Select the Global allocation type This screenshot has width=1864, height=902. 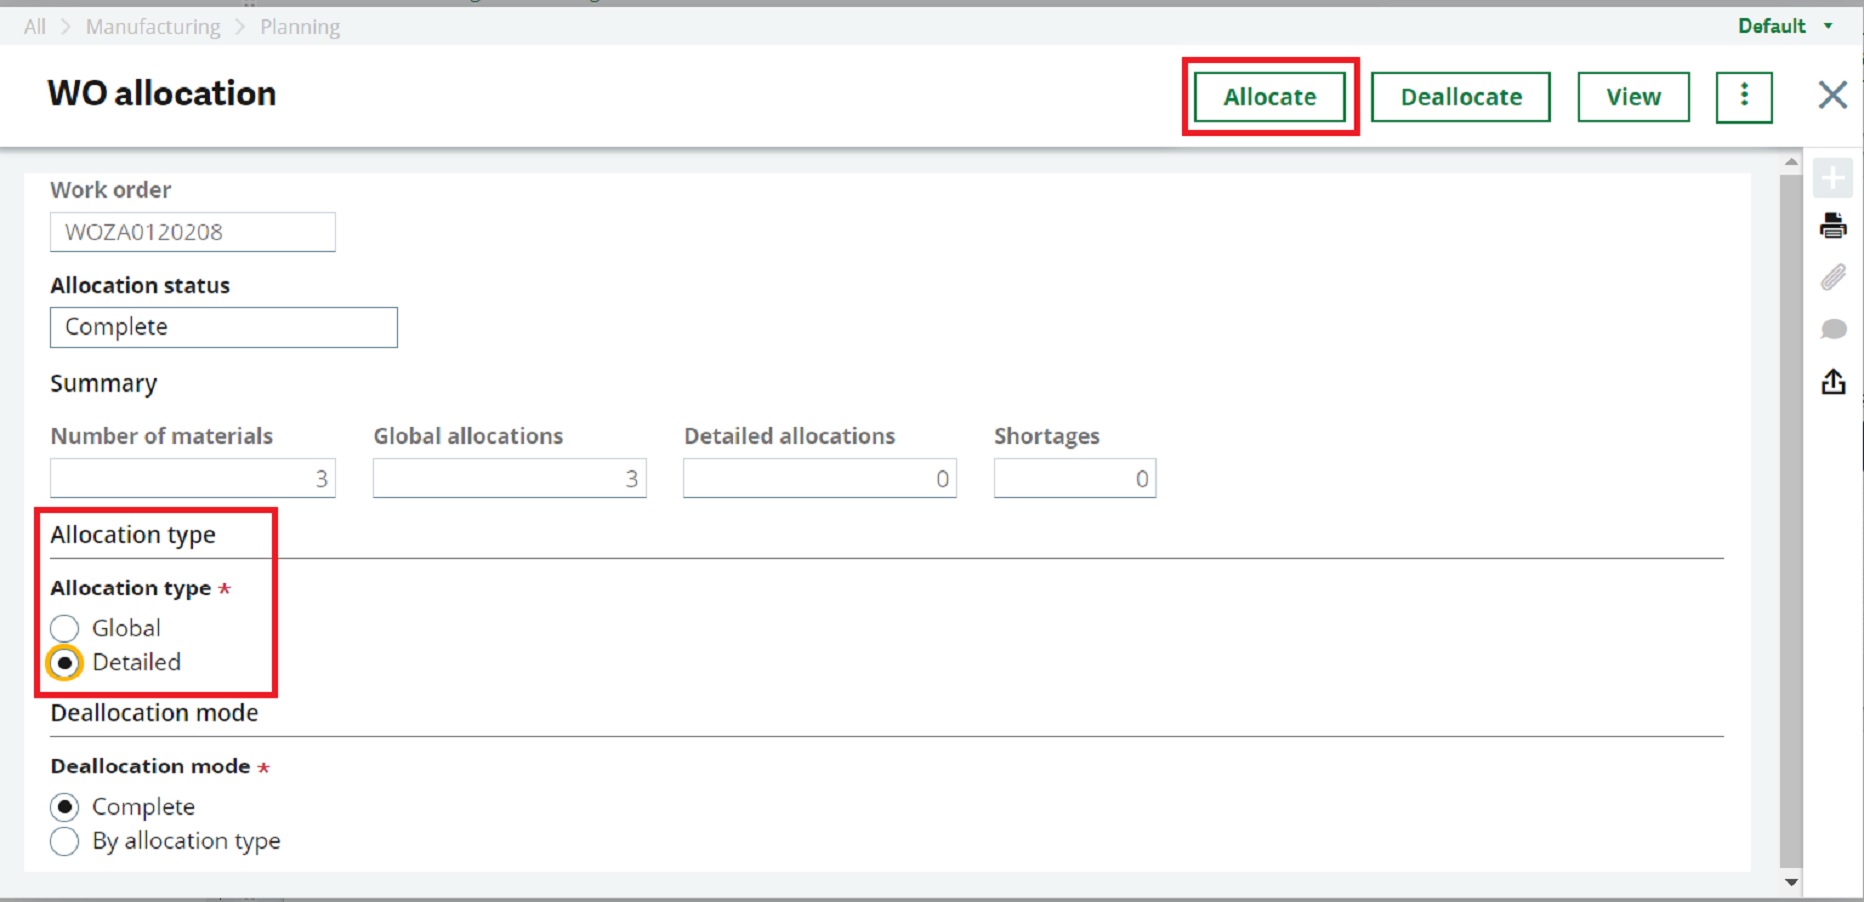(x=64, y=628)
